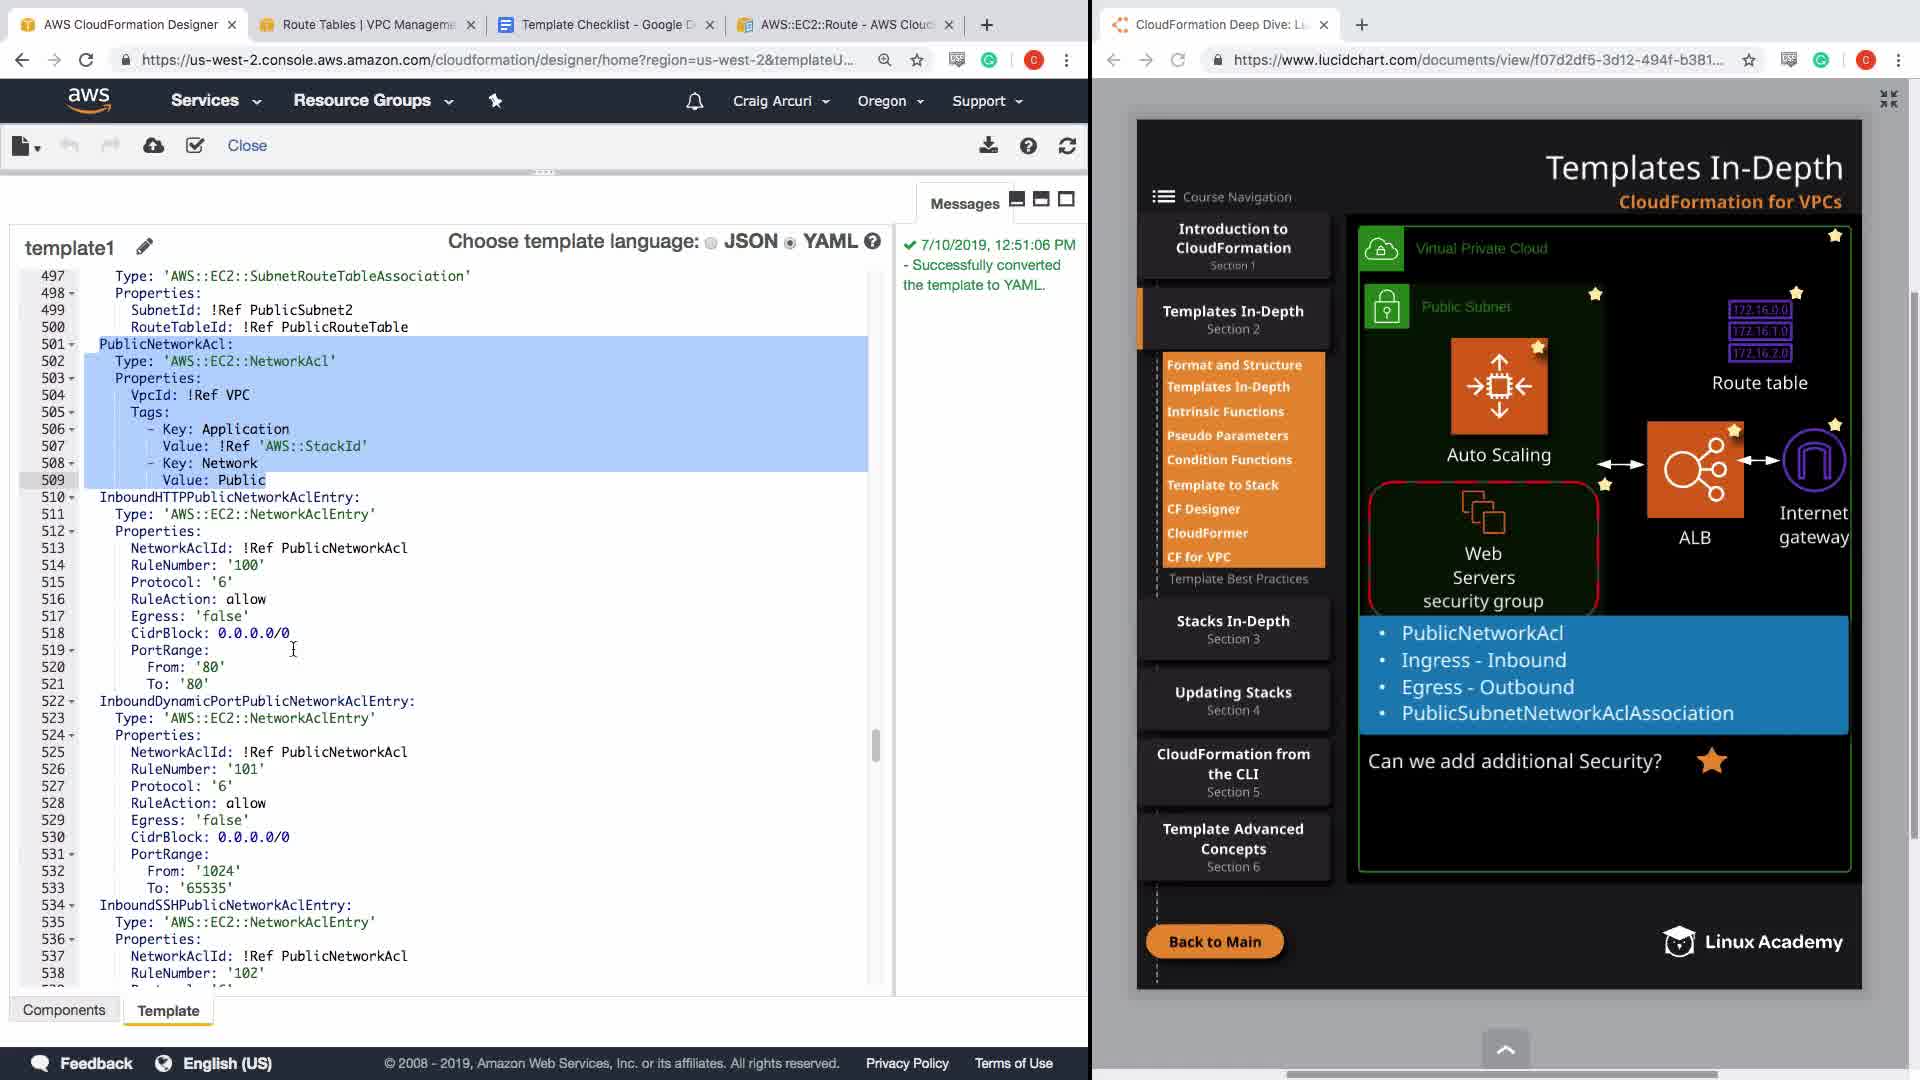Screen dimensions: 1920x1080
Task: Collapse the fold arrow at line 501
Action: tap(72, 345)
